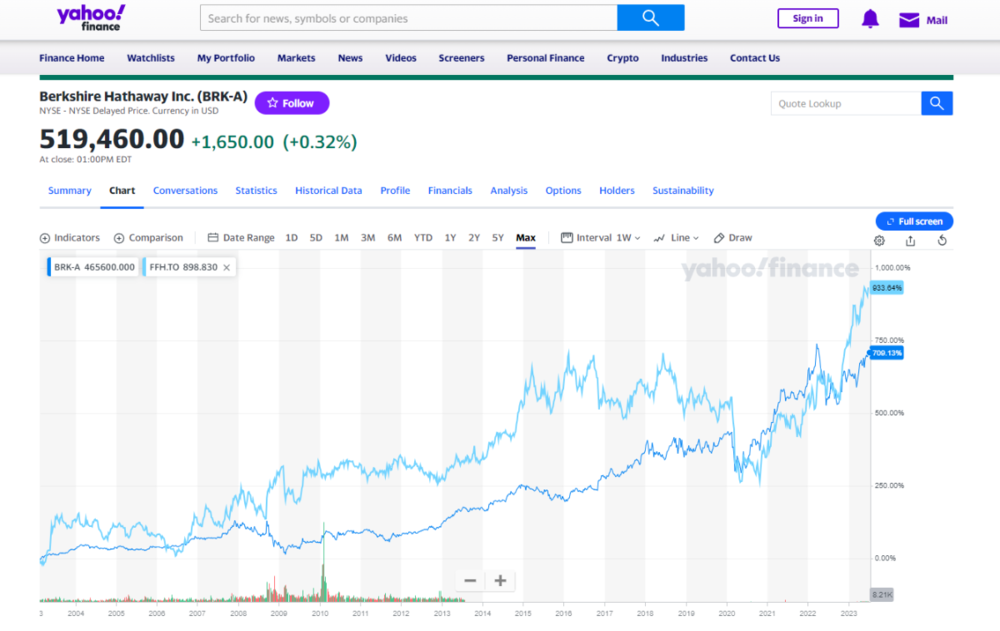Select 3M range
Viewport: 1000px width, 631px height.
[368, 237]
